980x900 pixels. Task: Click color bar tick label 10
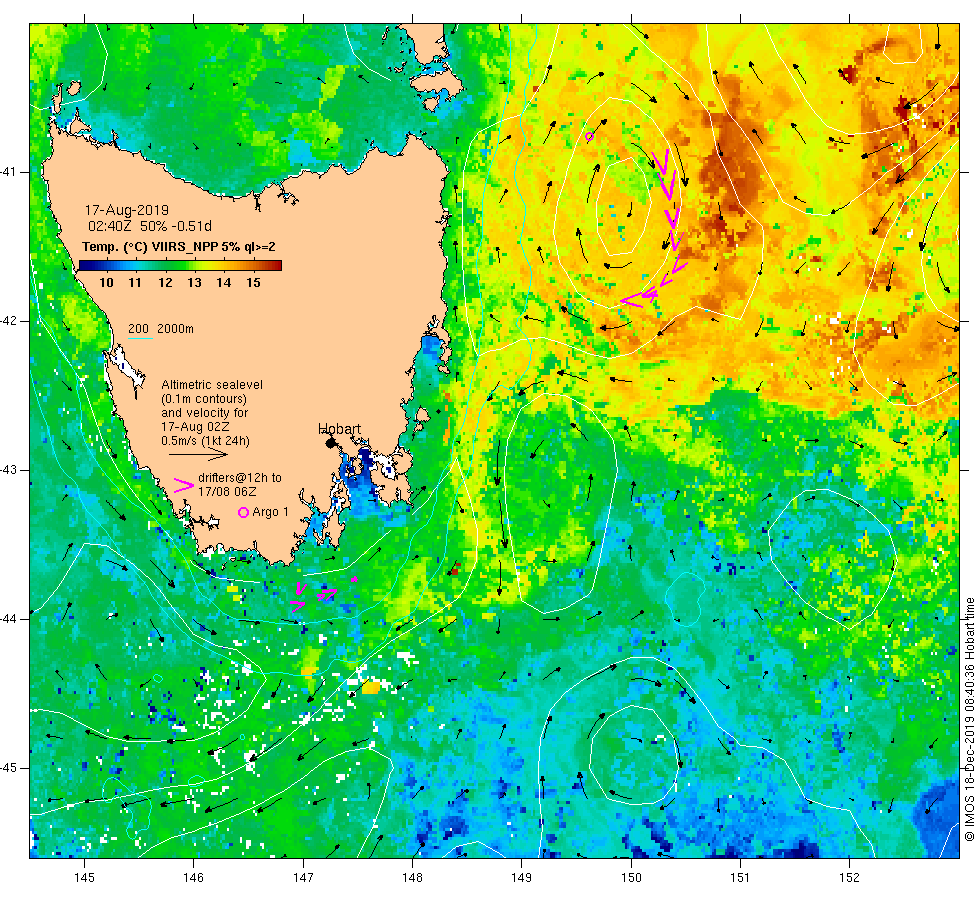(x=106, y=282)
